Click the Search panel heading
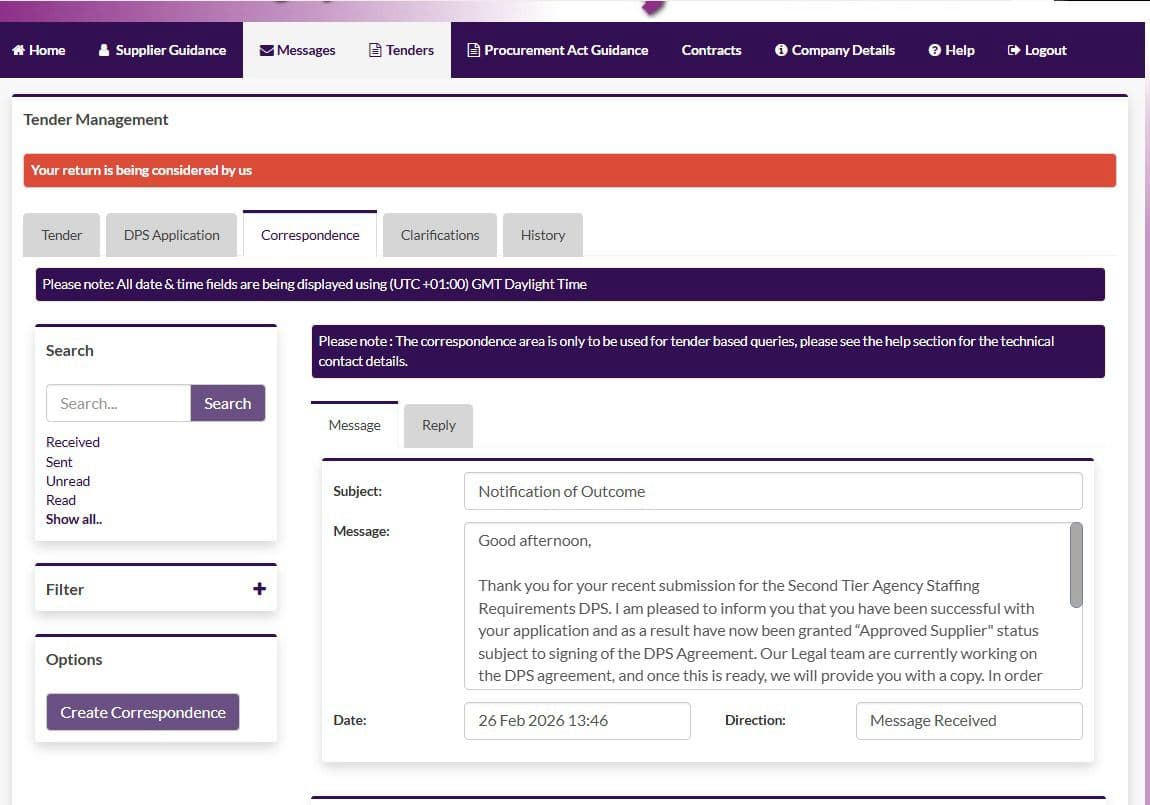 pos(70,350)
